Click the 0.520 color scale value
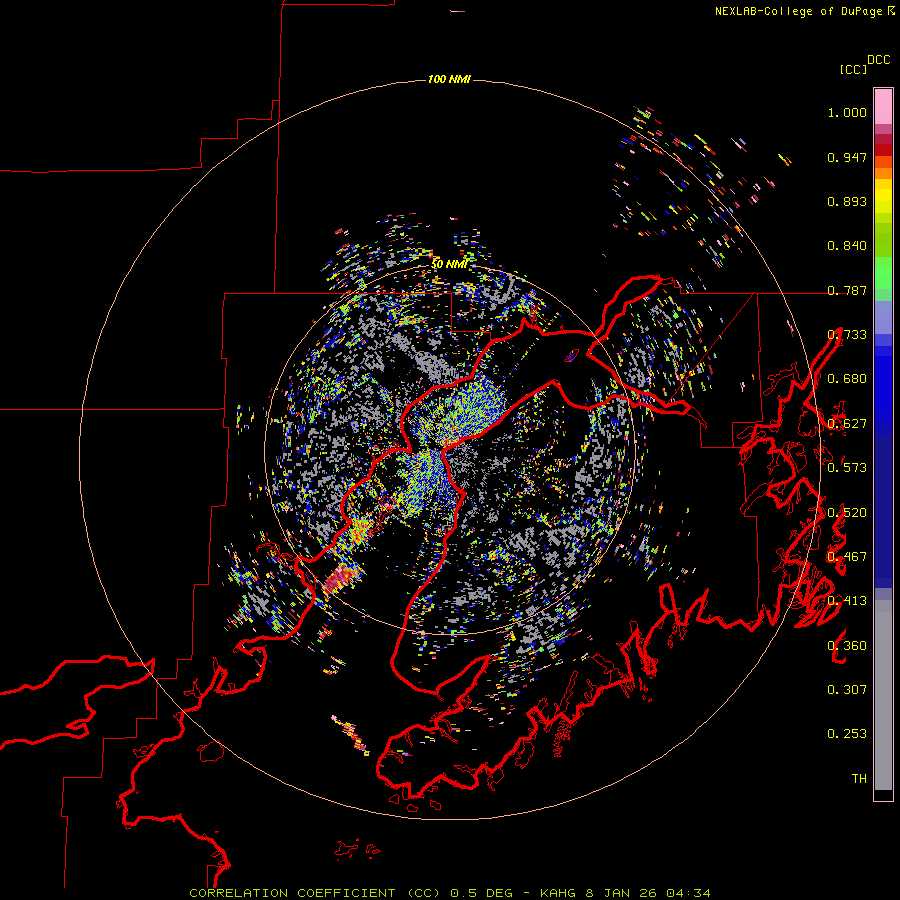The width and height of the screenshot is (900, 900). coord(847,513)
